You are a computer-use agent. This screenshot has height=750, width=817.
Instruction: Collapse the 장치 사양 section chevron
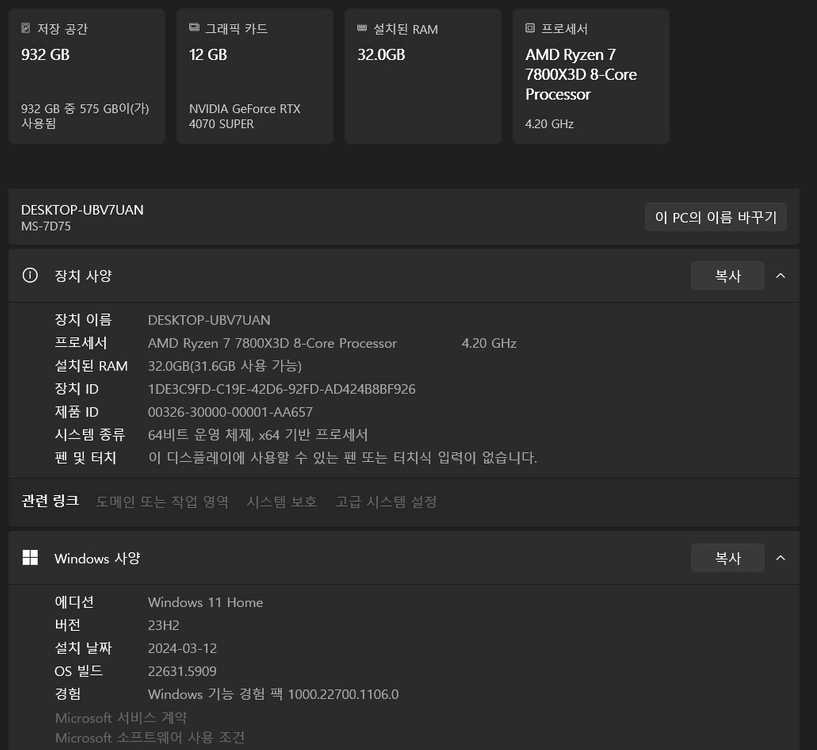click(781, 275)
